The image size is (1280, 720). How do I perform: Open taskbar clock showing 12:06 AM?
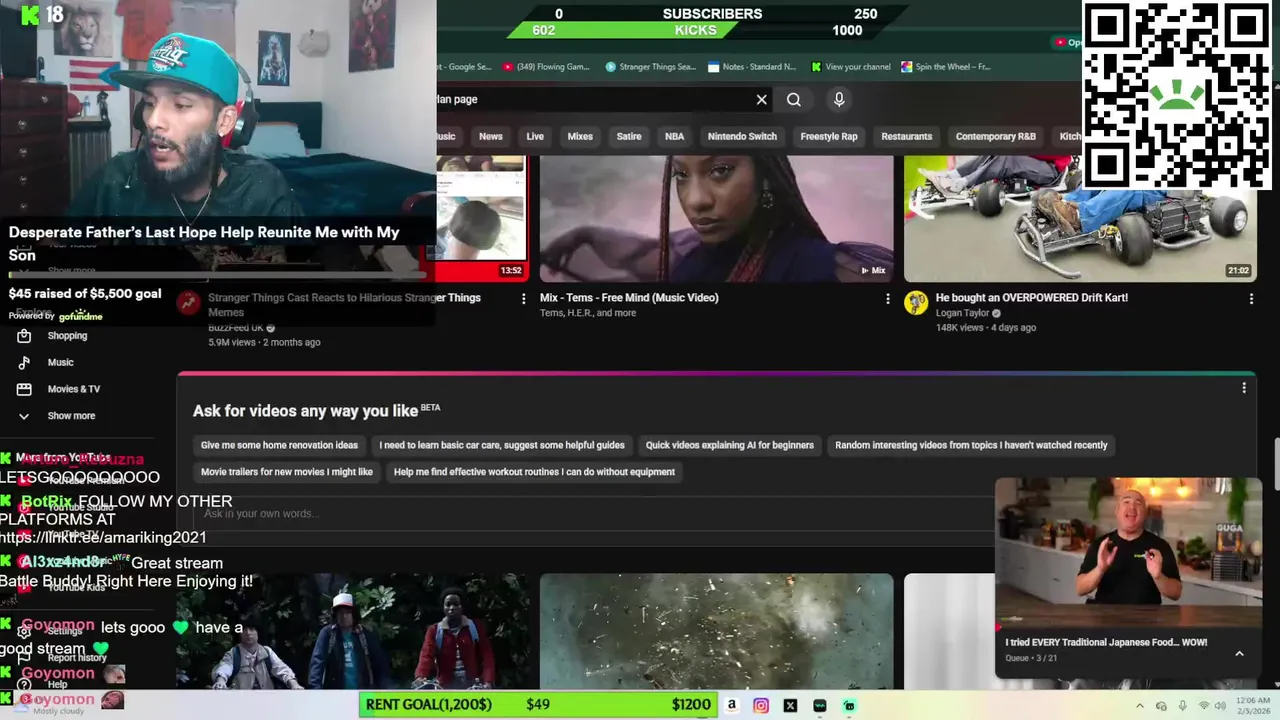coord(1255,706)
